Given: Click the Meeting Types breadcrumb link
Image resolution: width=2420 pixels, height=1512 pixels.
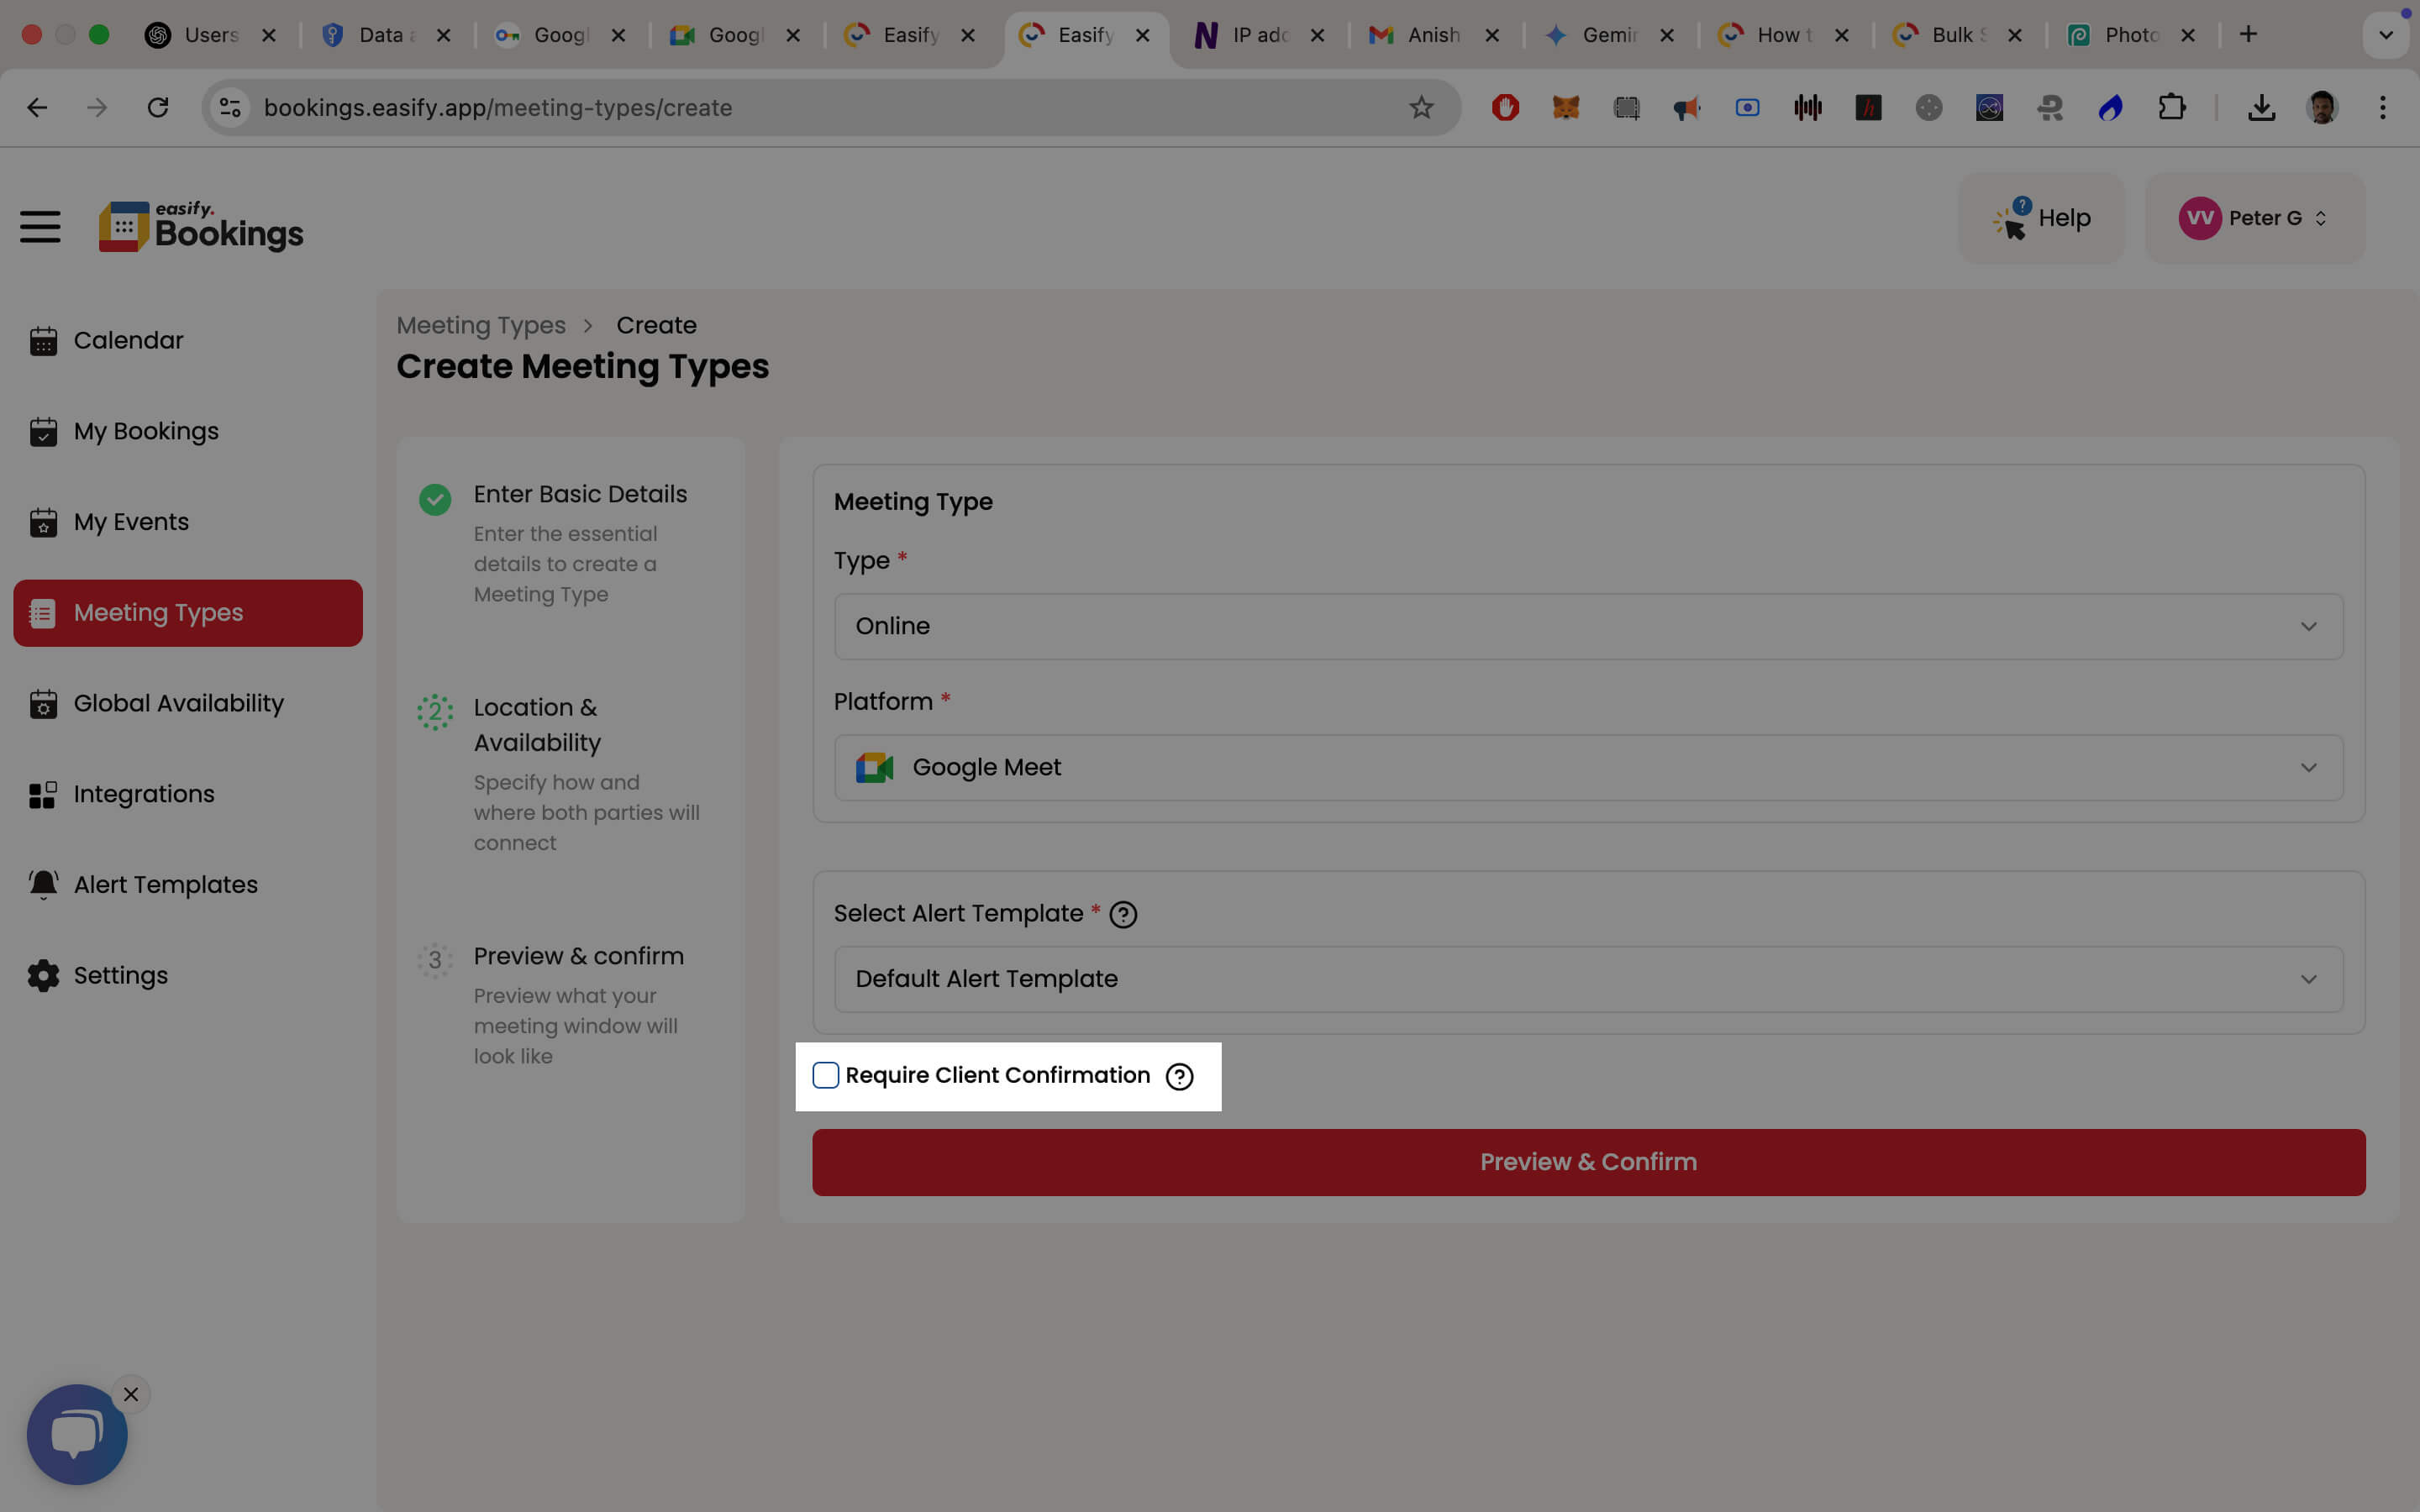Looking at the screenshot, I should 480,325.
